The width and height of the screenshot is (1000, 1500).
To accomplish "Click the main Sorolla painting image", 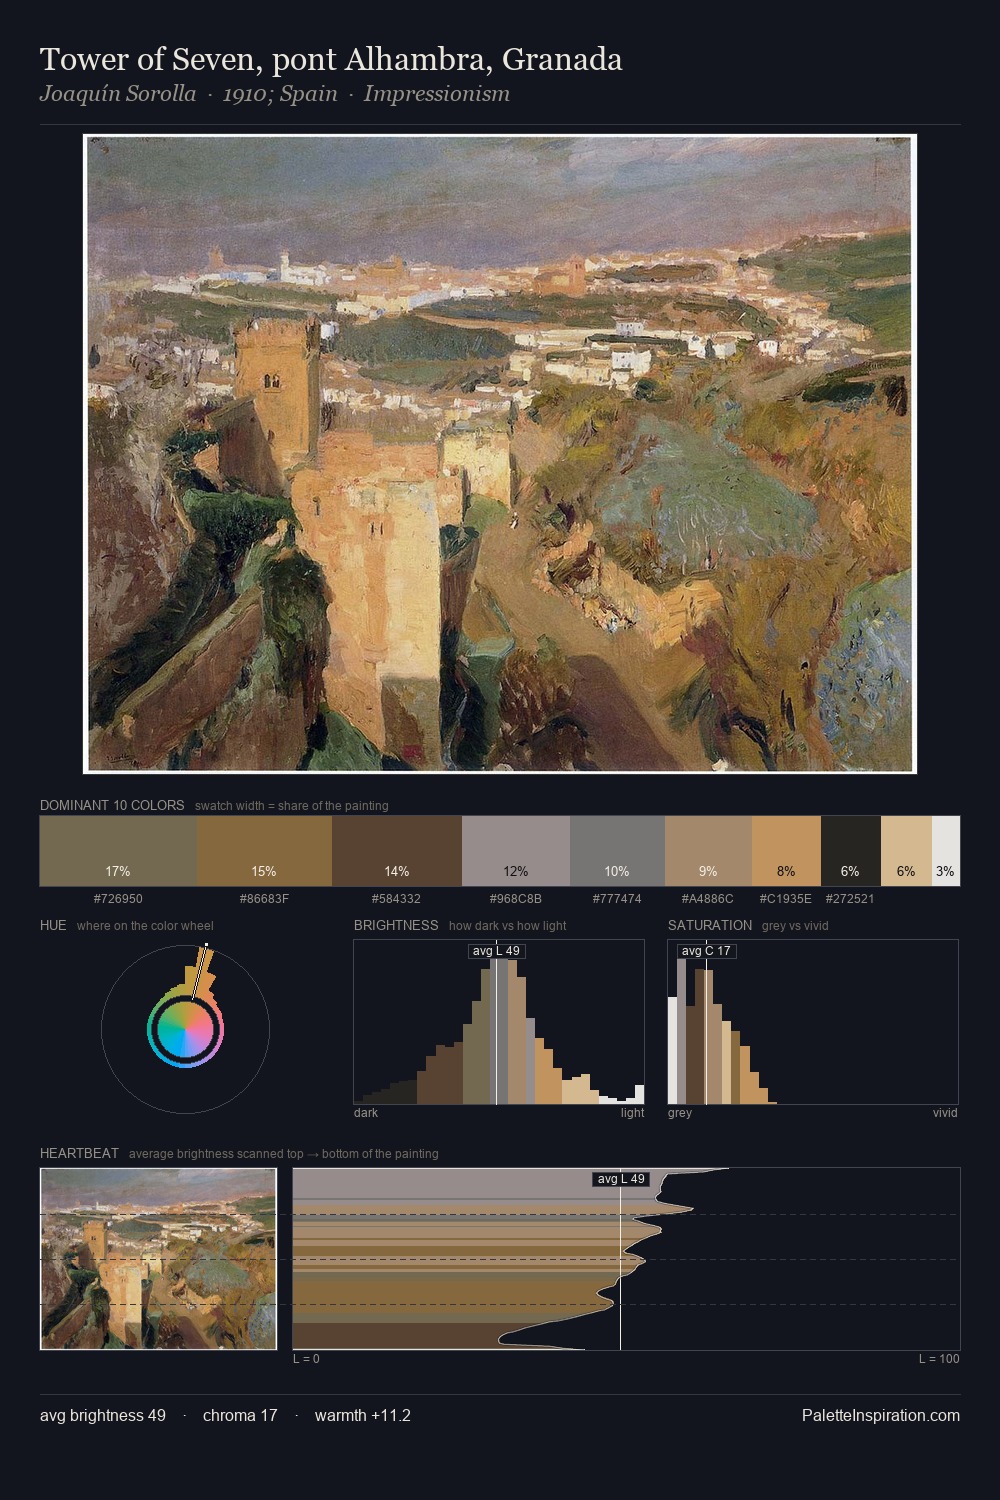I will (x=500, y=454).
